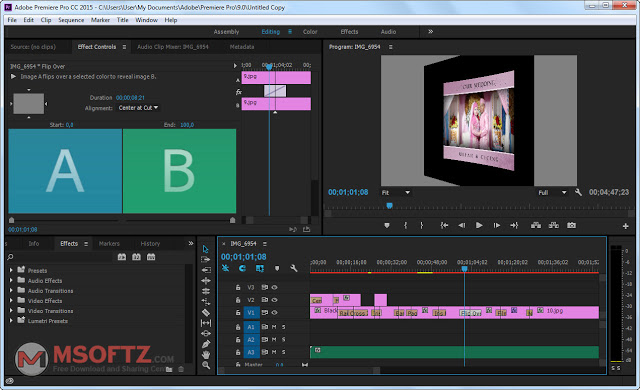Expand the Video Effects folder

11,301
